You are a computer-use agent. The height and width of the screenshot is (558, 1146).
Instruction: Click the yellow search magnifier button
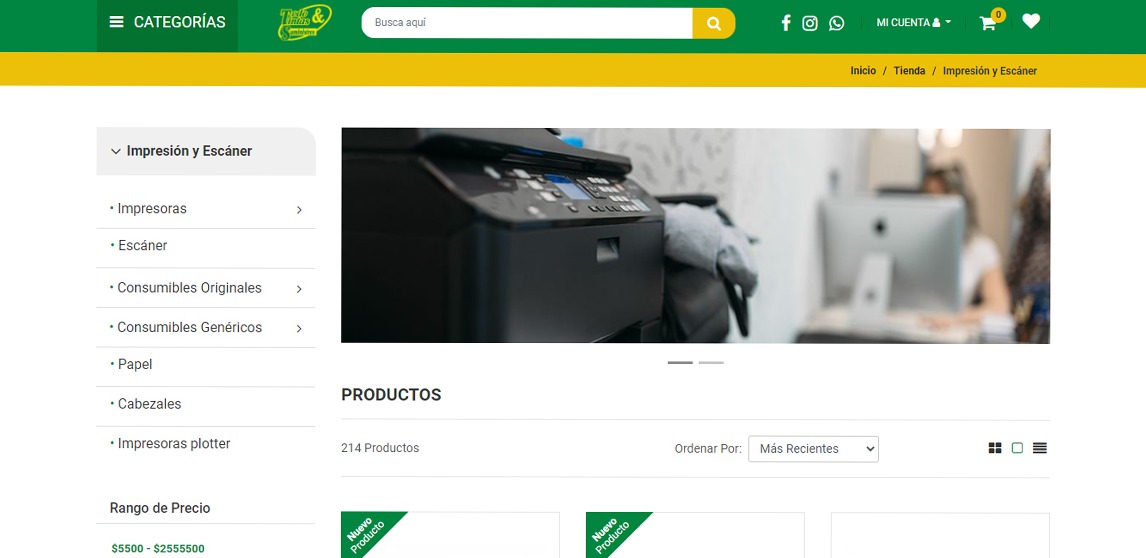coord(713,23)
